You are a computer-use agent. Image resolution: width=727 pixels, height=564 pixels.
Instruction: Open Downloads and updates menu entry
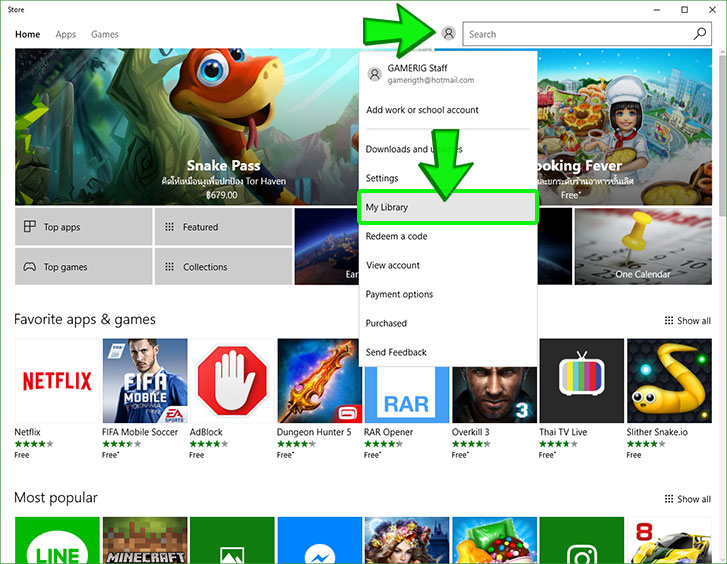pos(448,149)
